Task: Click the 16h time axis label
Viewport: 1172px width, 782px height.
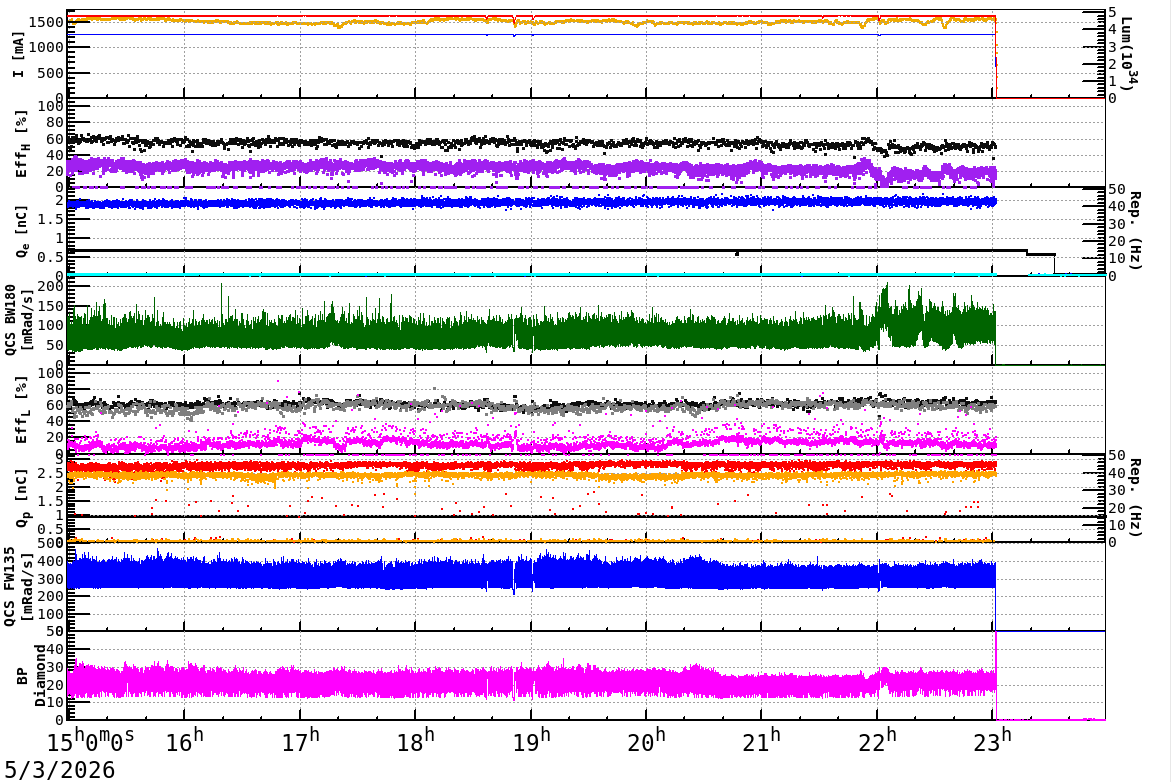Action: 187,740
